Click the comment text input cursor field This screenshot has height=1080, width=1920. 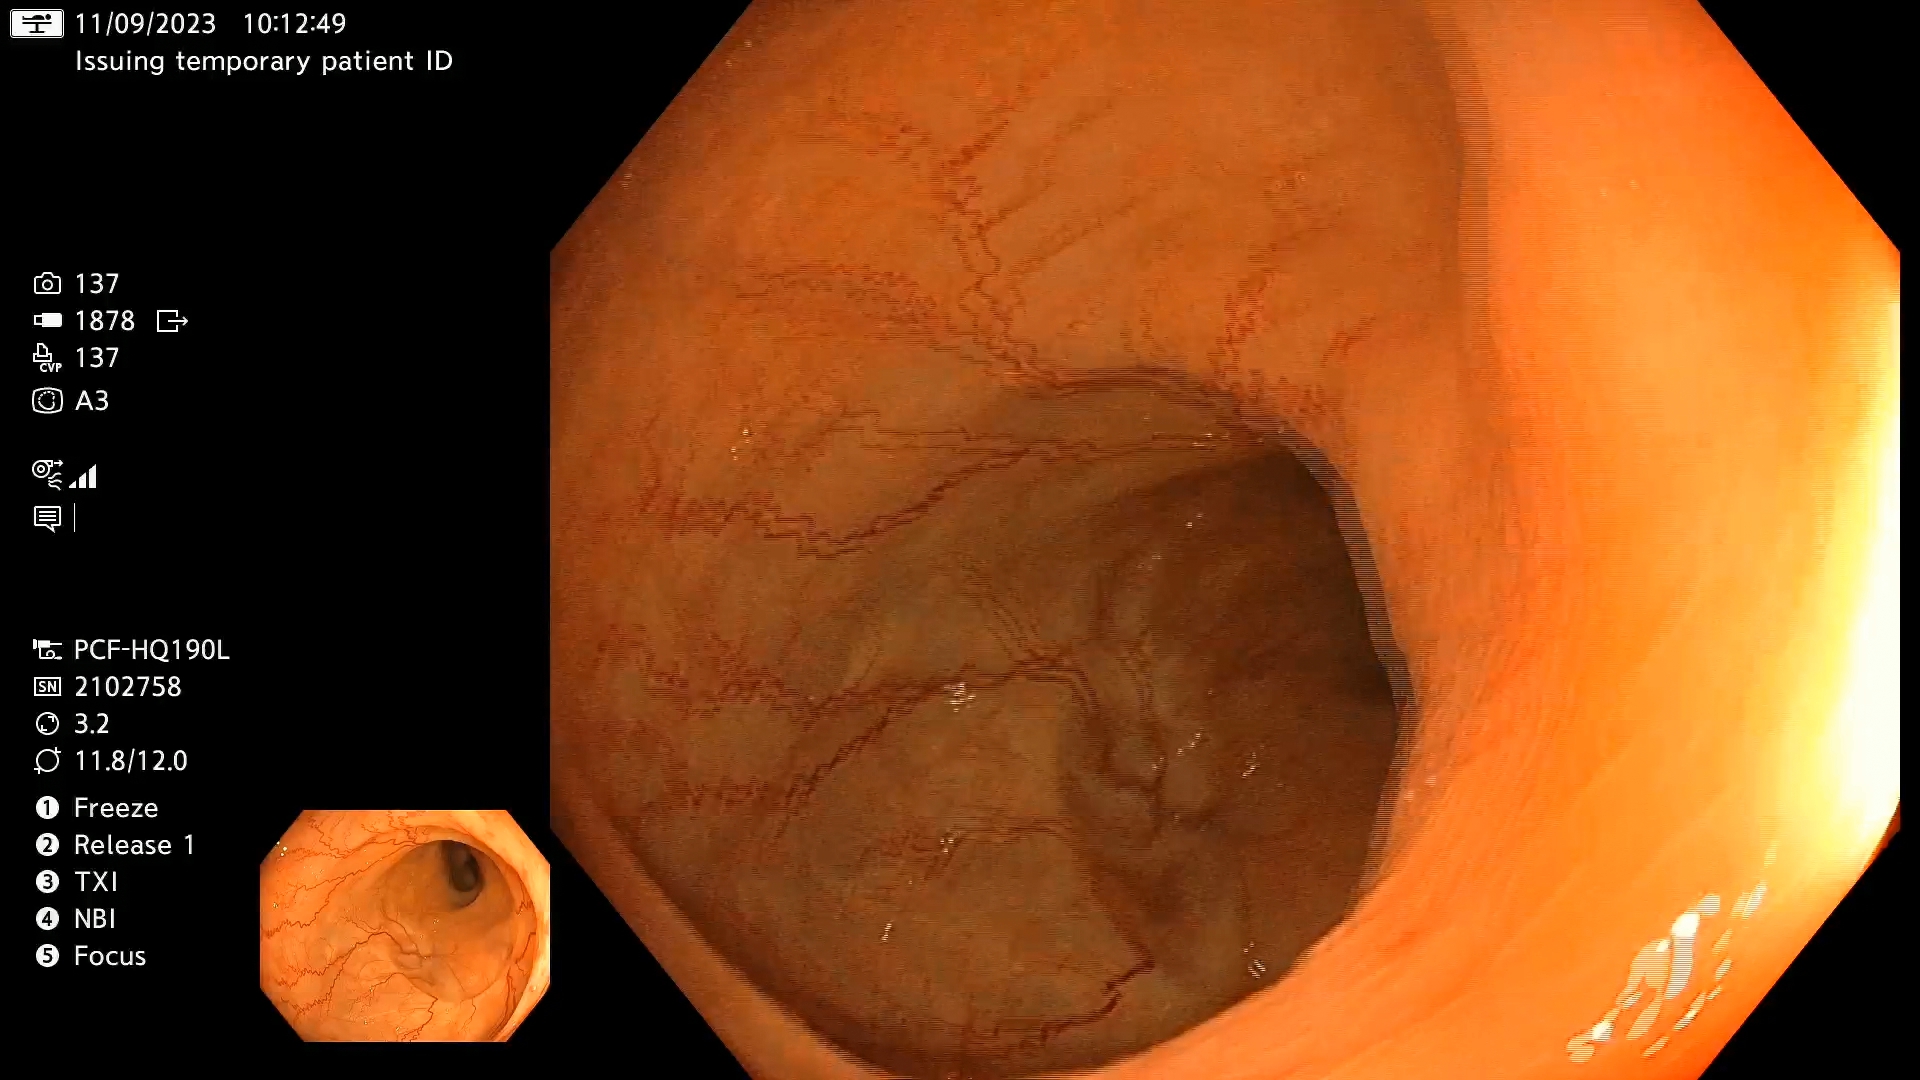click(x=75, y=518)
